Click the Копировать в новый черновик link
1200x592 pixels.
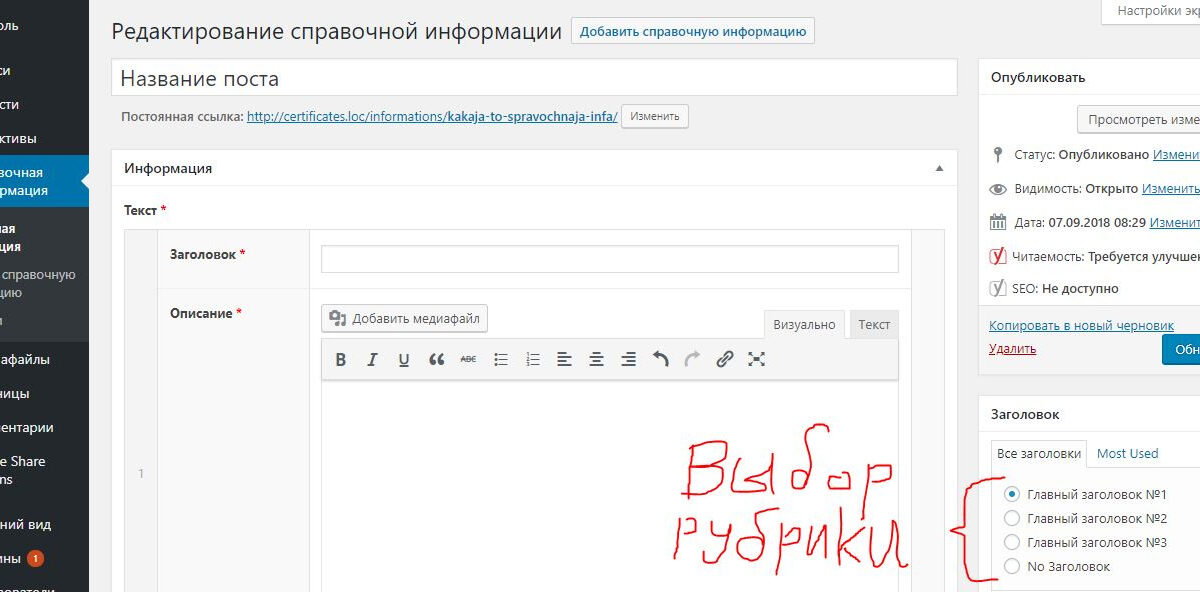(1081, 325)
